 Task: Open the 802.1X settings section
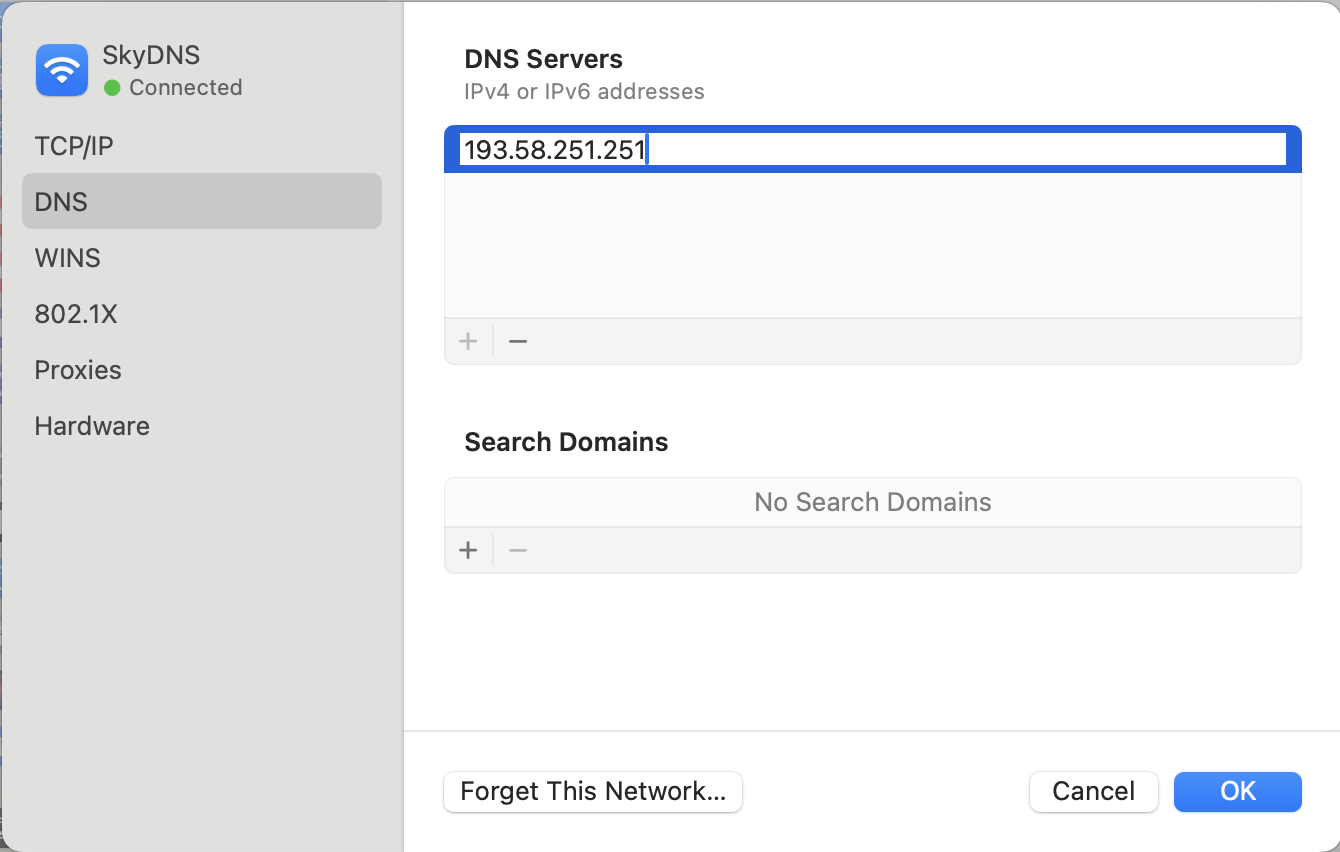pyautogui.click(x=76, y=314)
